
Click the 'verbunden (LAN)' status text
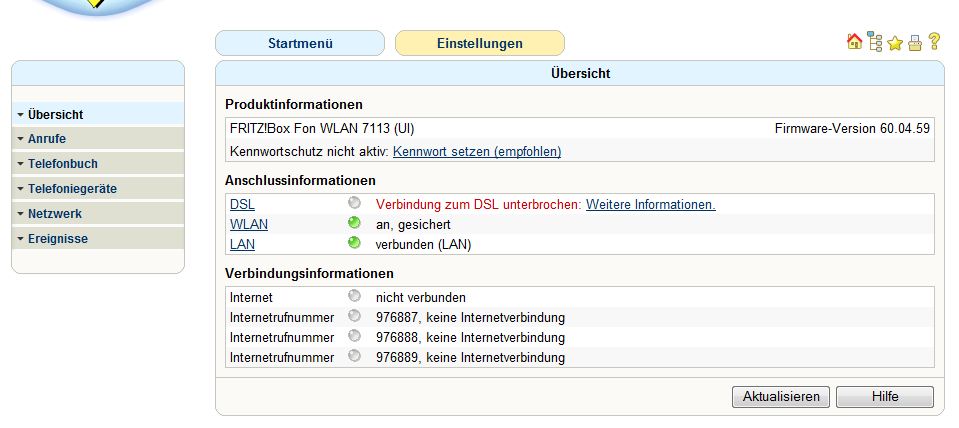point(423,245)
